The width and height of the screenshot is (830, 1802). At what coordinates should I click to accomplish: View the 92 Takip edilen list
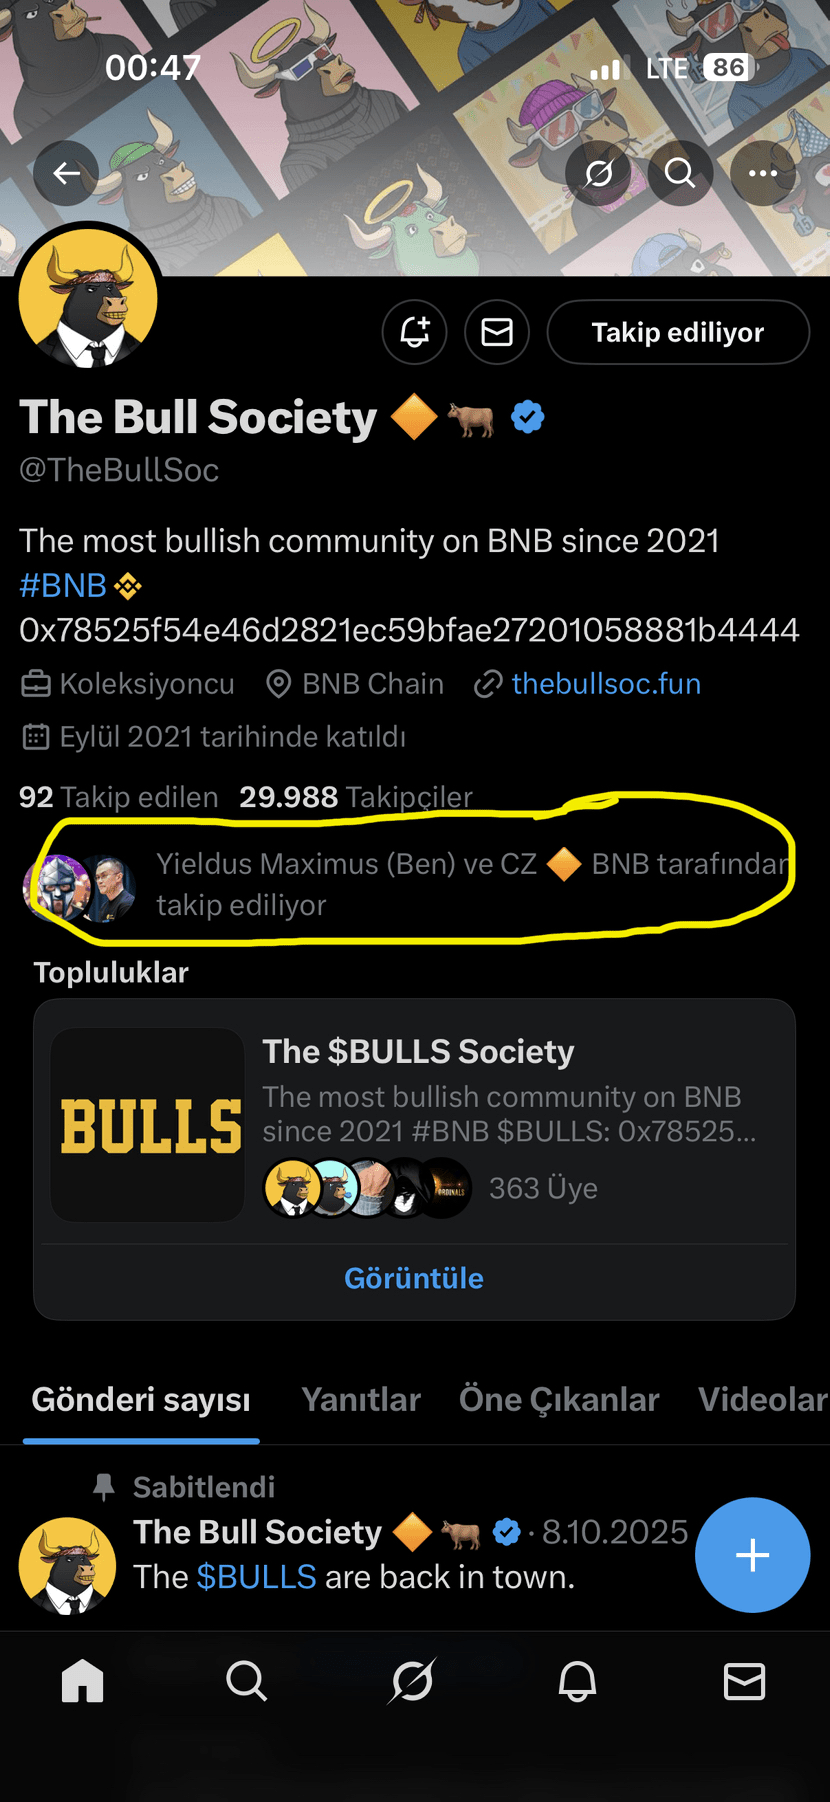point(118,797)
